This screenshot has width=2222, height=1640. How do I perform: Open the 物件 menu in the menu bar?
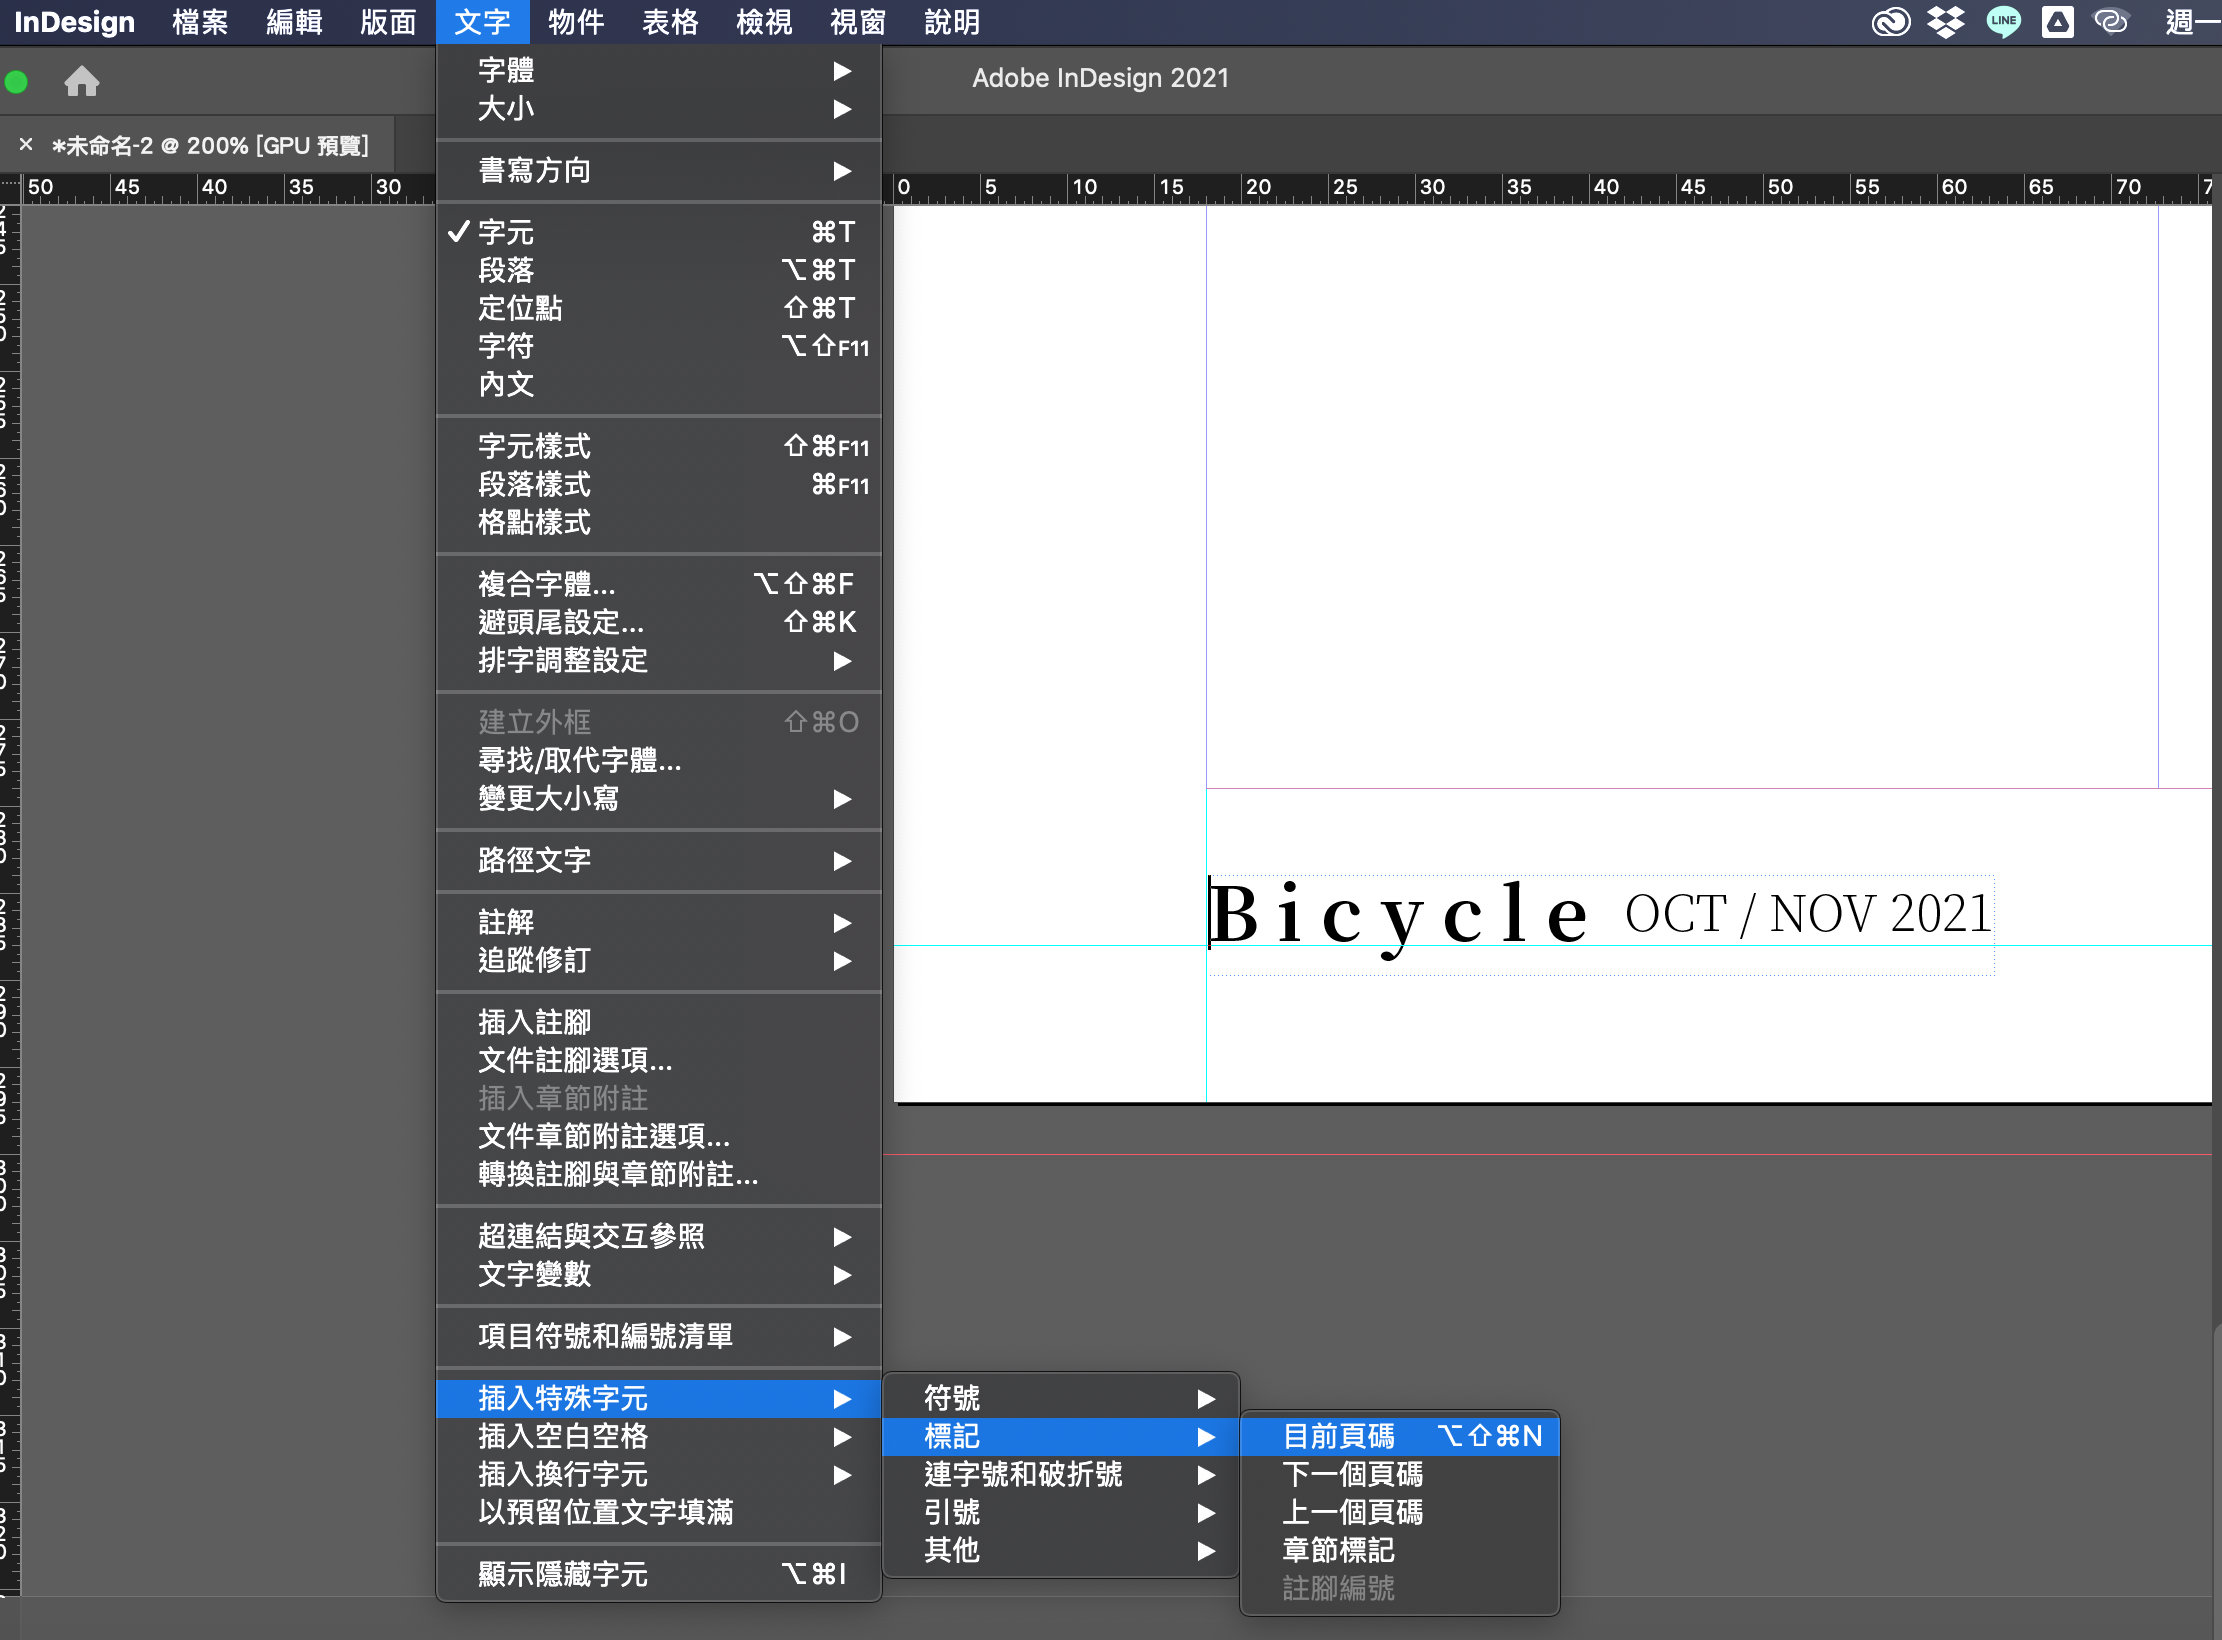pyautogui.click(x=575, y=22)
